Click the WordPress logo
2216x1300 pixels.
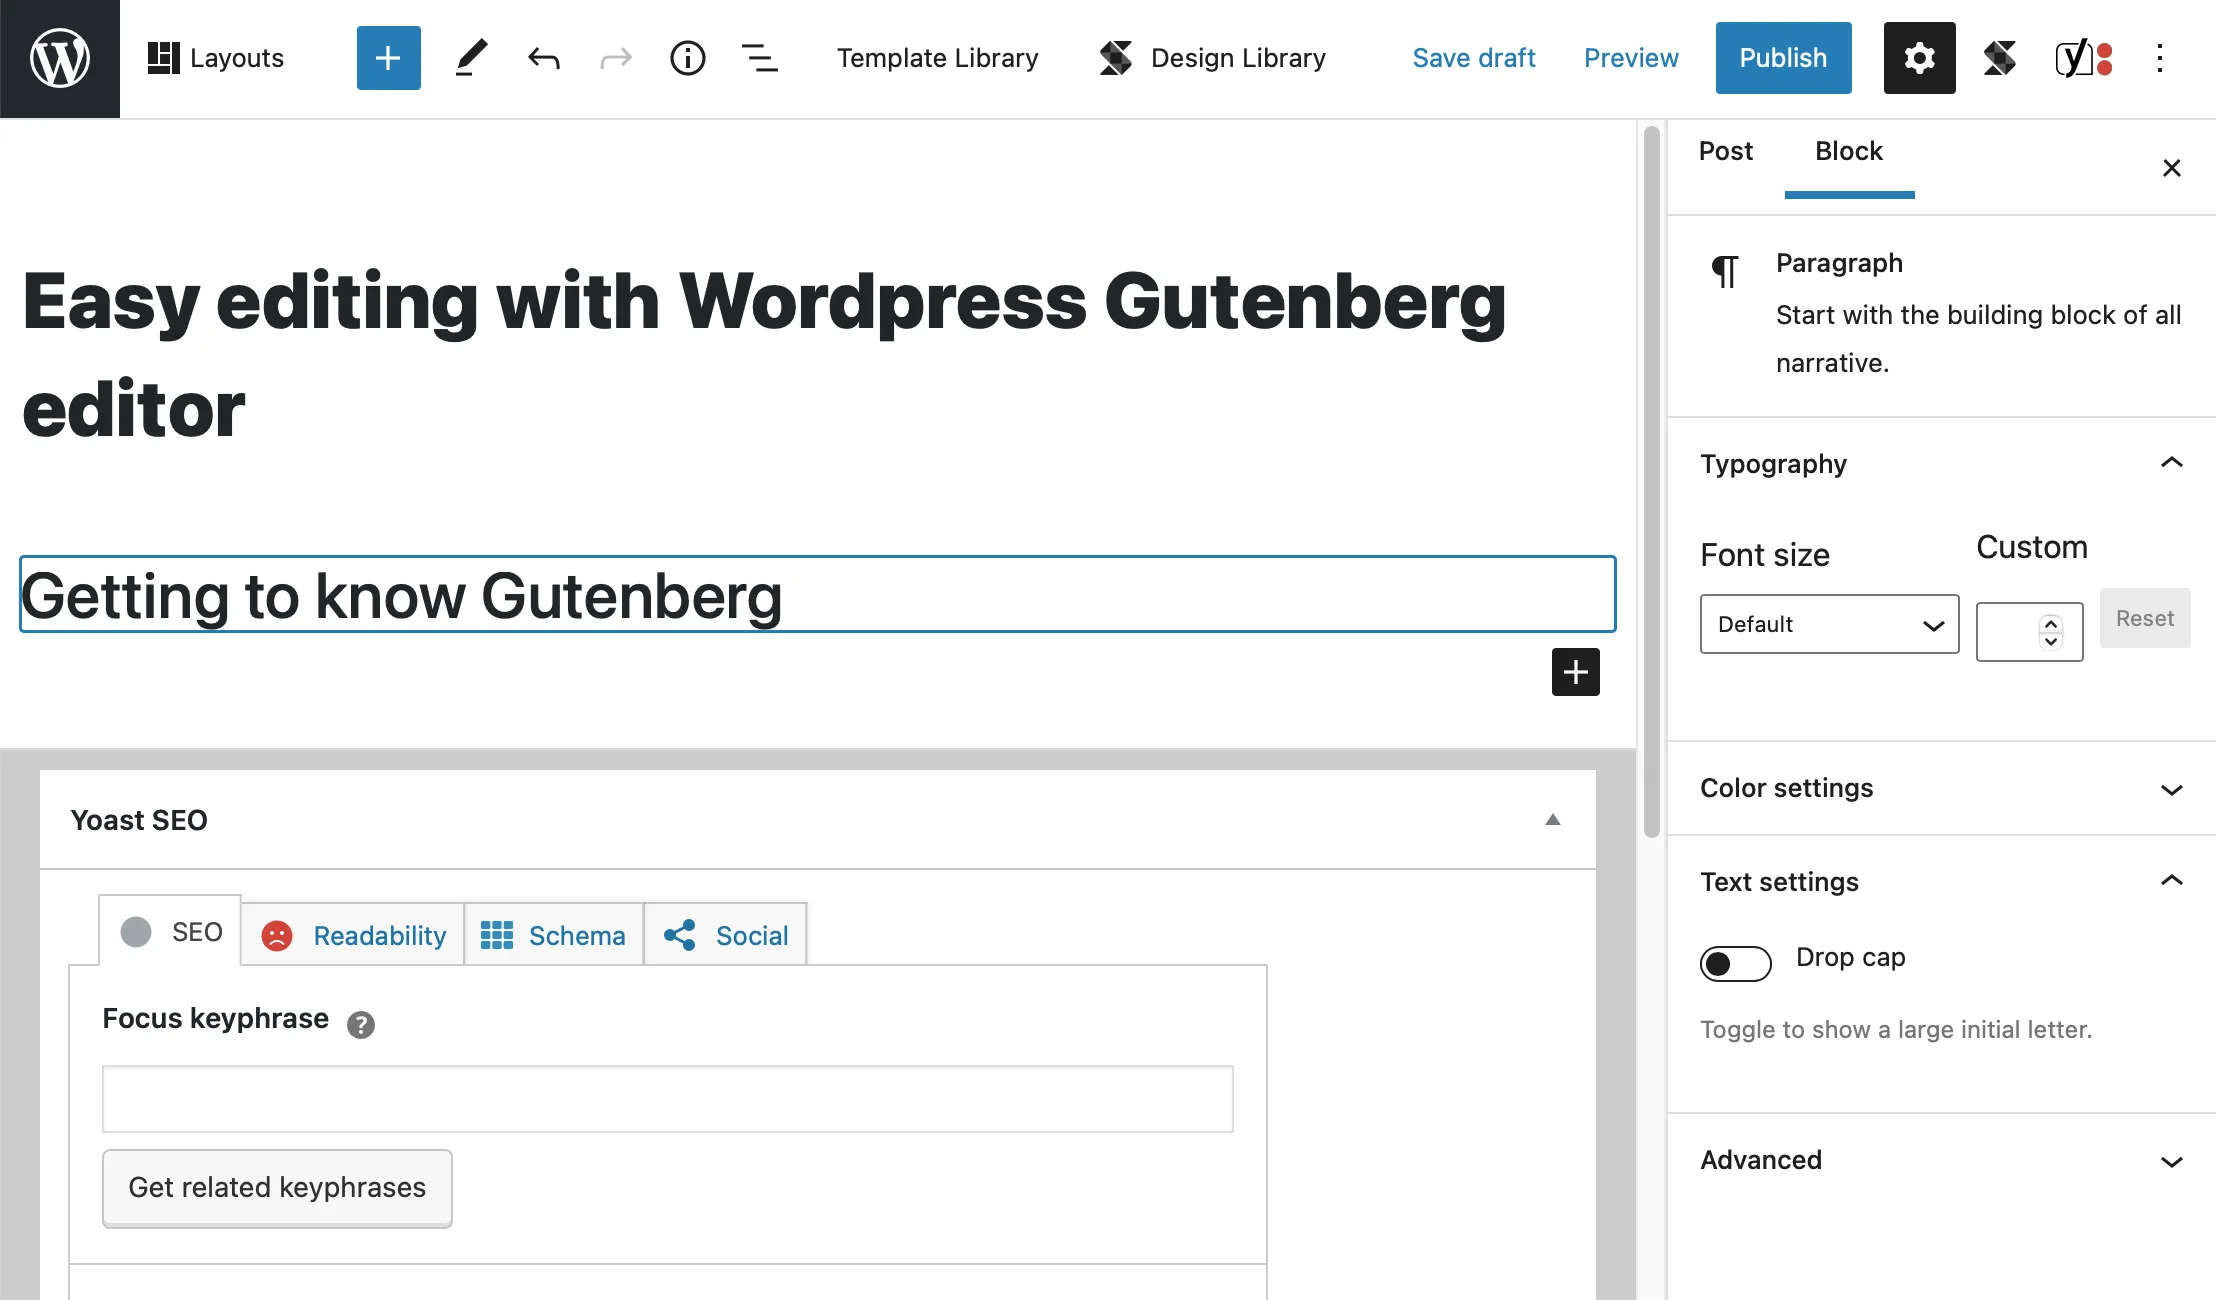coord(60,58)
